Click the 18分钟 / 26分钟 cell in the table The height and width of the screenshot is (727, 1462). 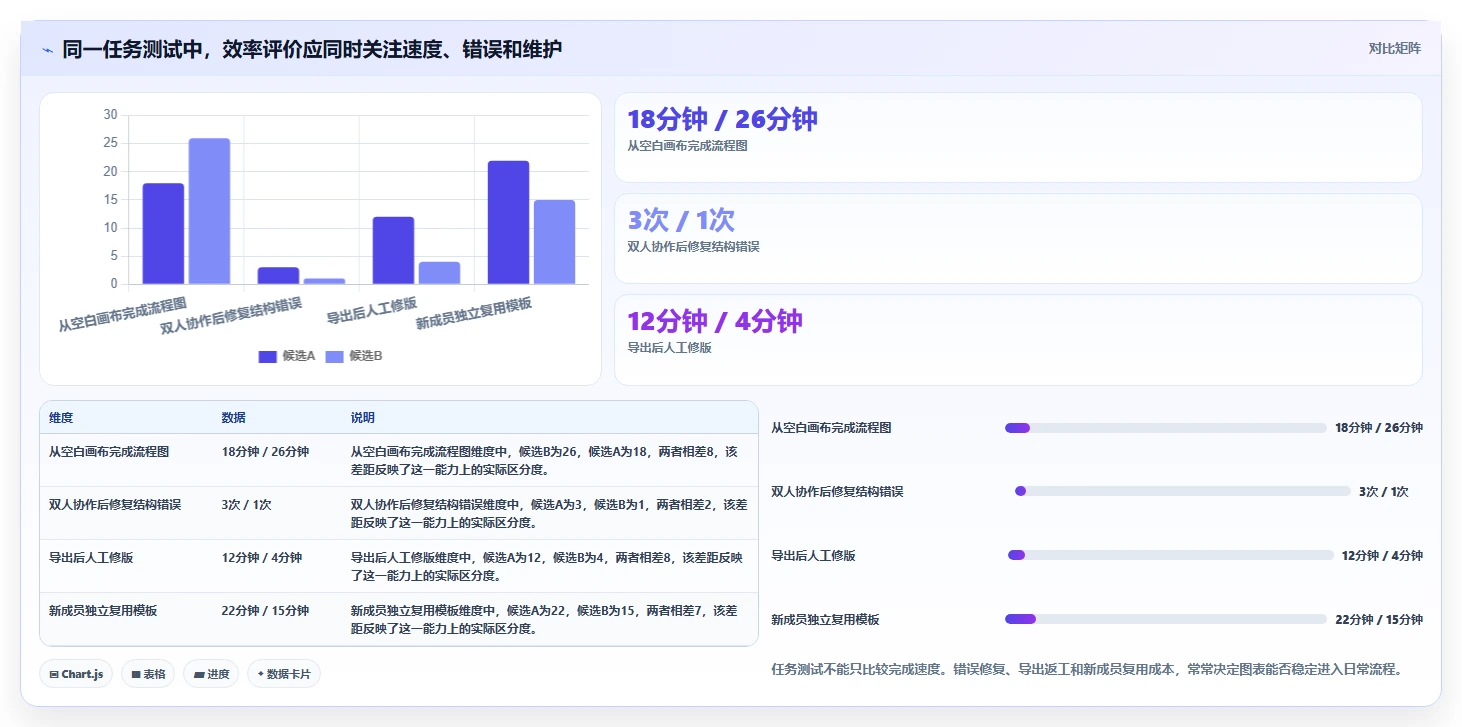click(265, 452)
